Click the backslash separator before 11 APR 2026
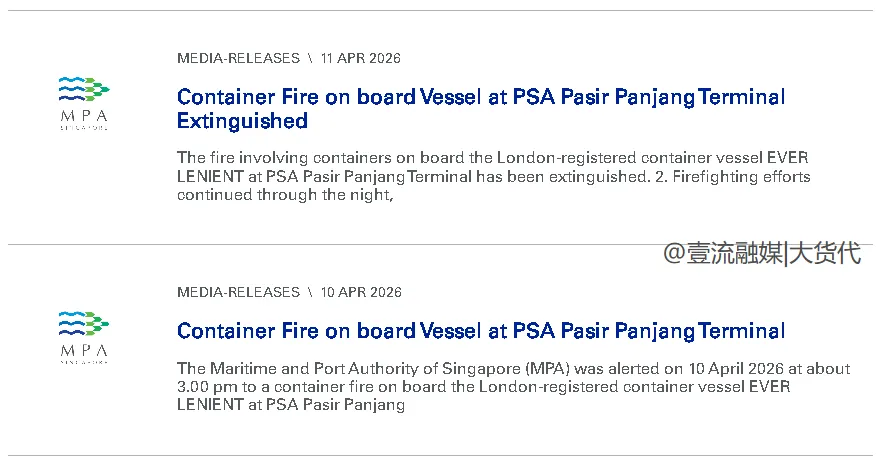The height and width of the screenshot is (465, 881). [x=310, y=58]
